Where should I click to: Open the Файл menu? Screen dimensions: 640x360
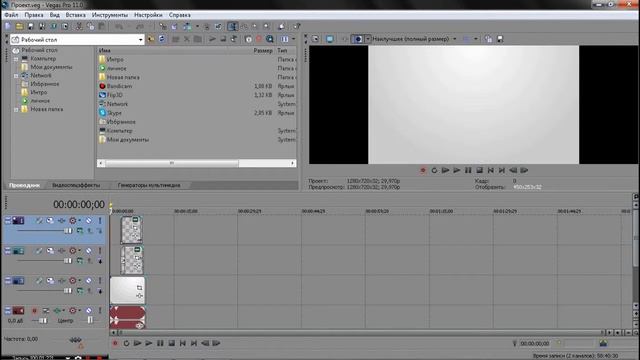[11, 15]
